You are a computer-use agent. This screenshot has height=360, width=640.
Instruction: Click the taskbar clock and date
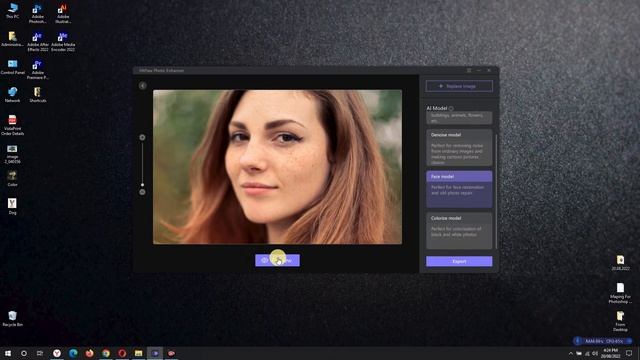click(x=611, y=353)
